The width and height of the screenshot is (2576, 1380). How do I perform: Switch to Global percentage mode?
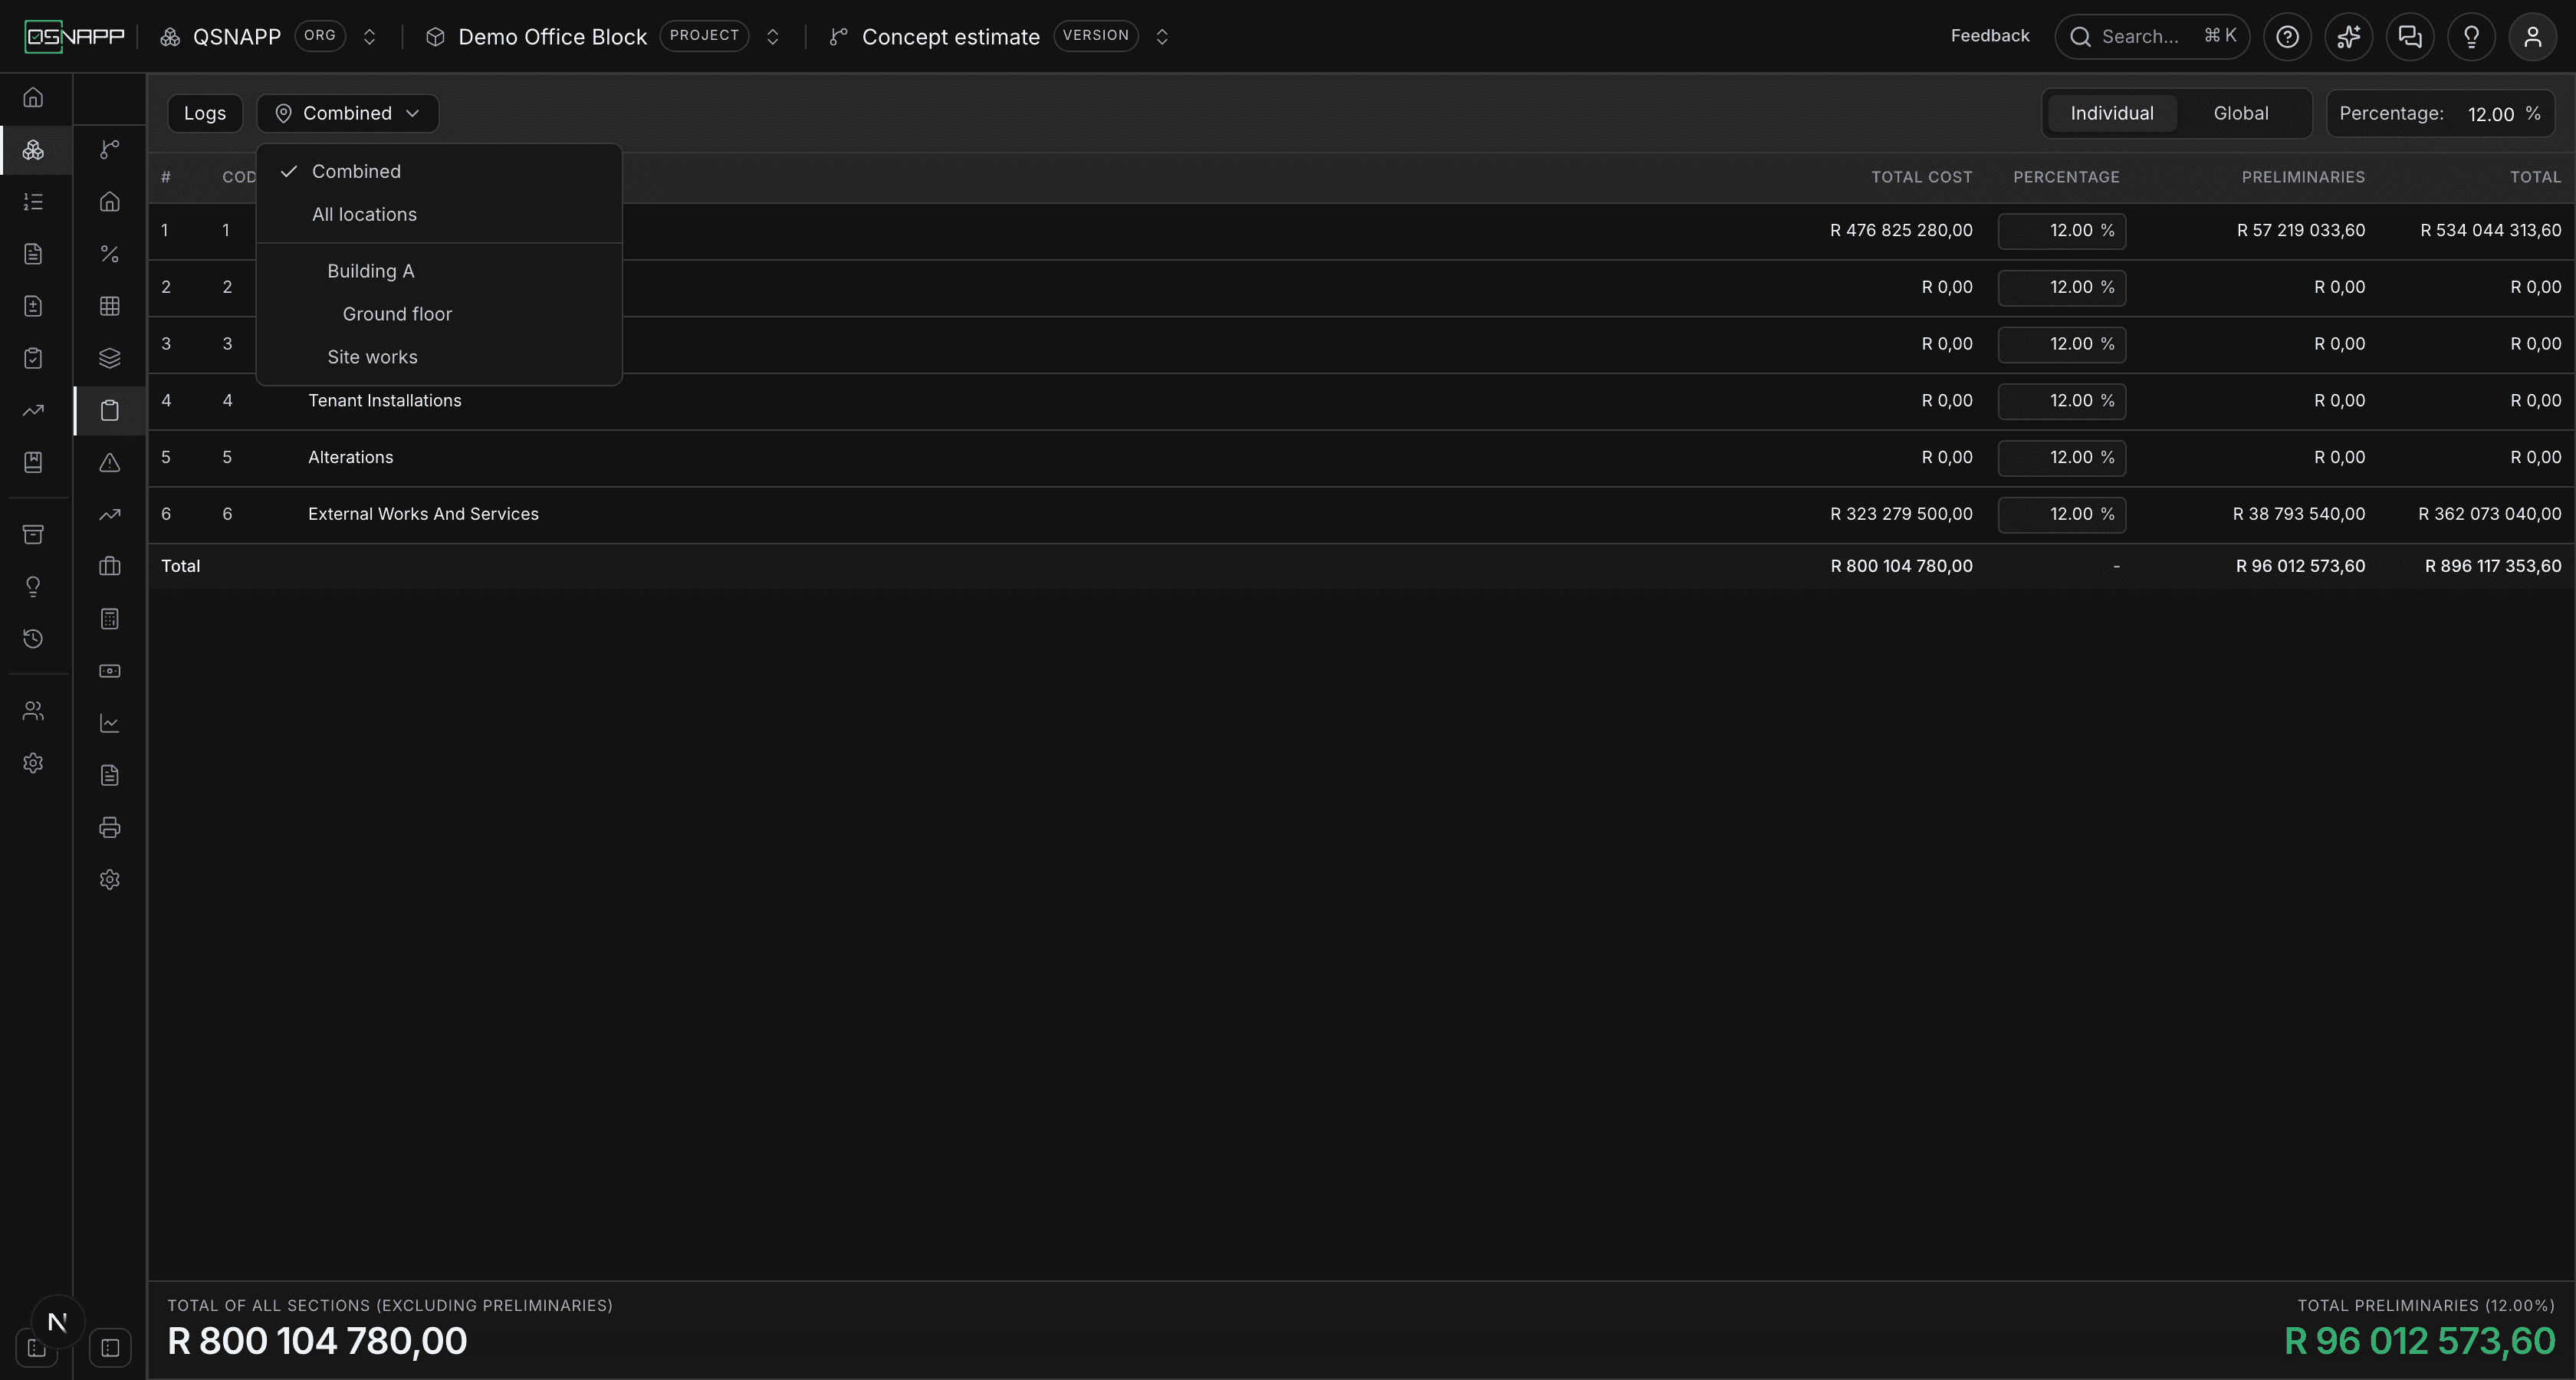pyautogui.click(x=2241, y=113)
